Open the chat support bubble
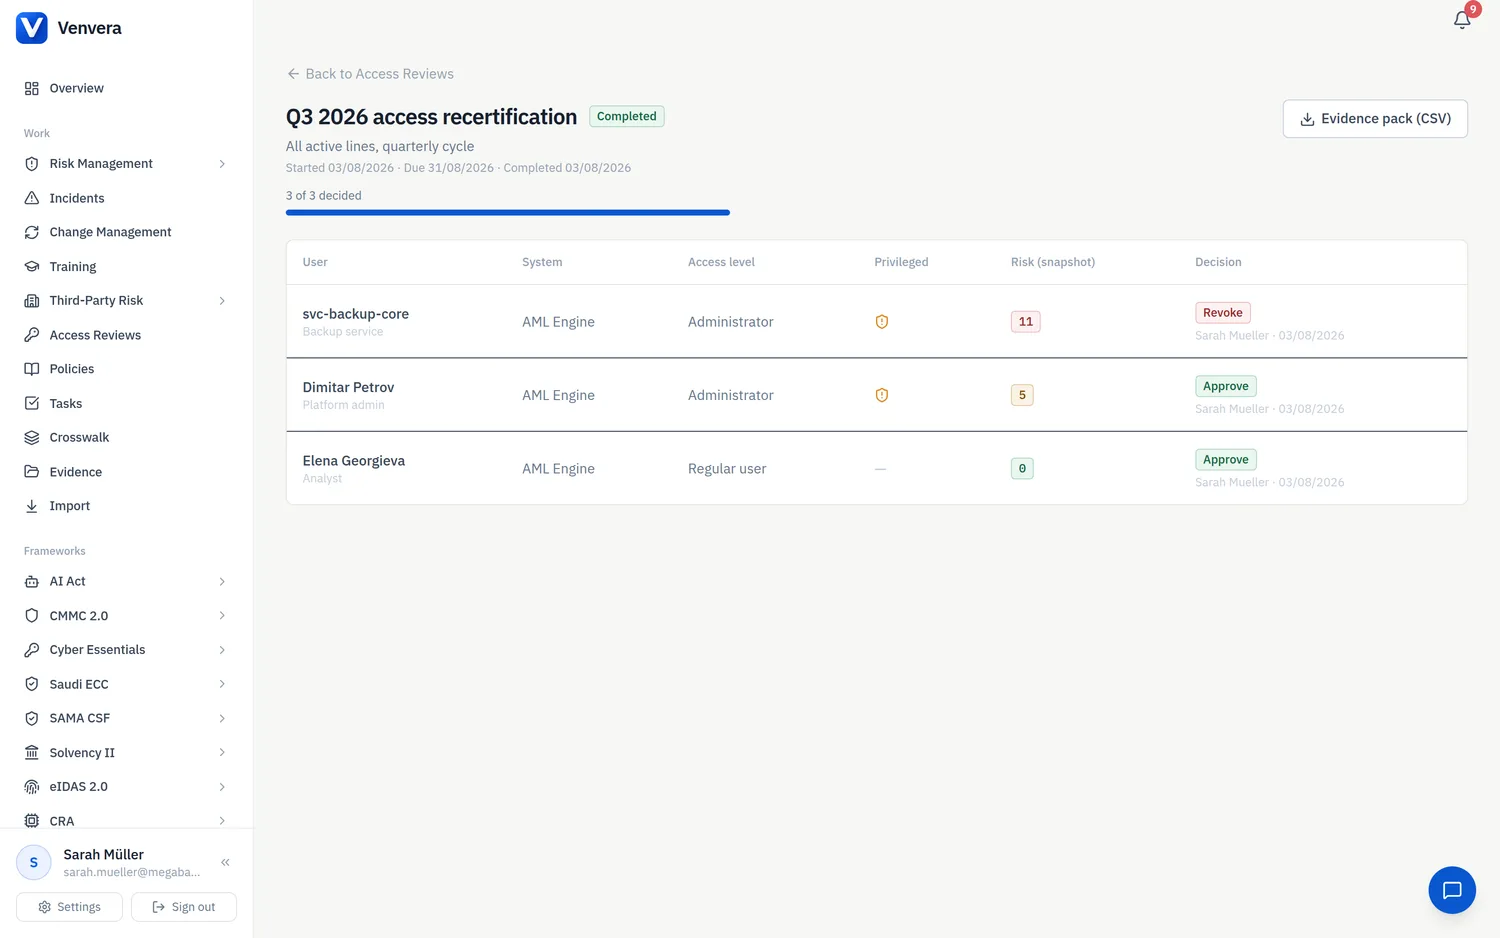The height and width of the screenshot is (938, 1500). pos(1452,890)
